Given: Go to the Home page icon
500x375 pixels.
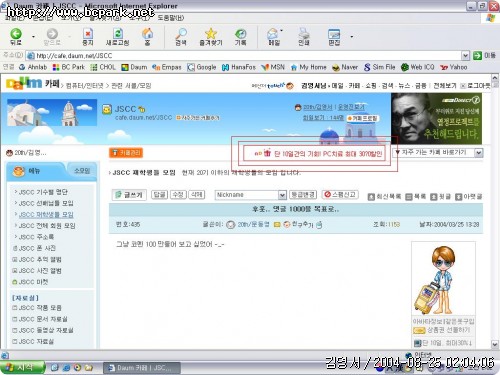Looking at the screenshot, I should click(147, 37).
